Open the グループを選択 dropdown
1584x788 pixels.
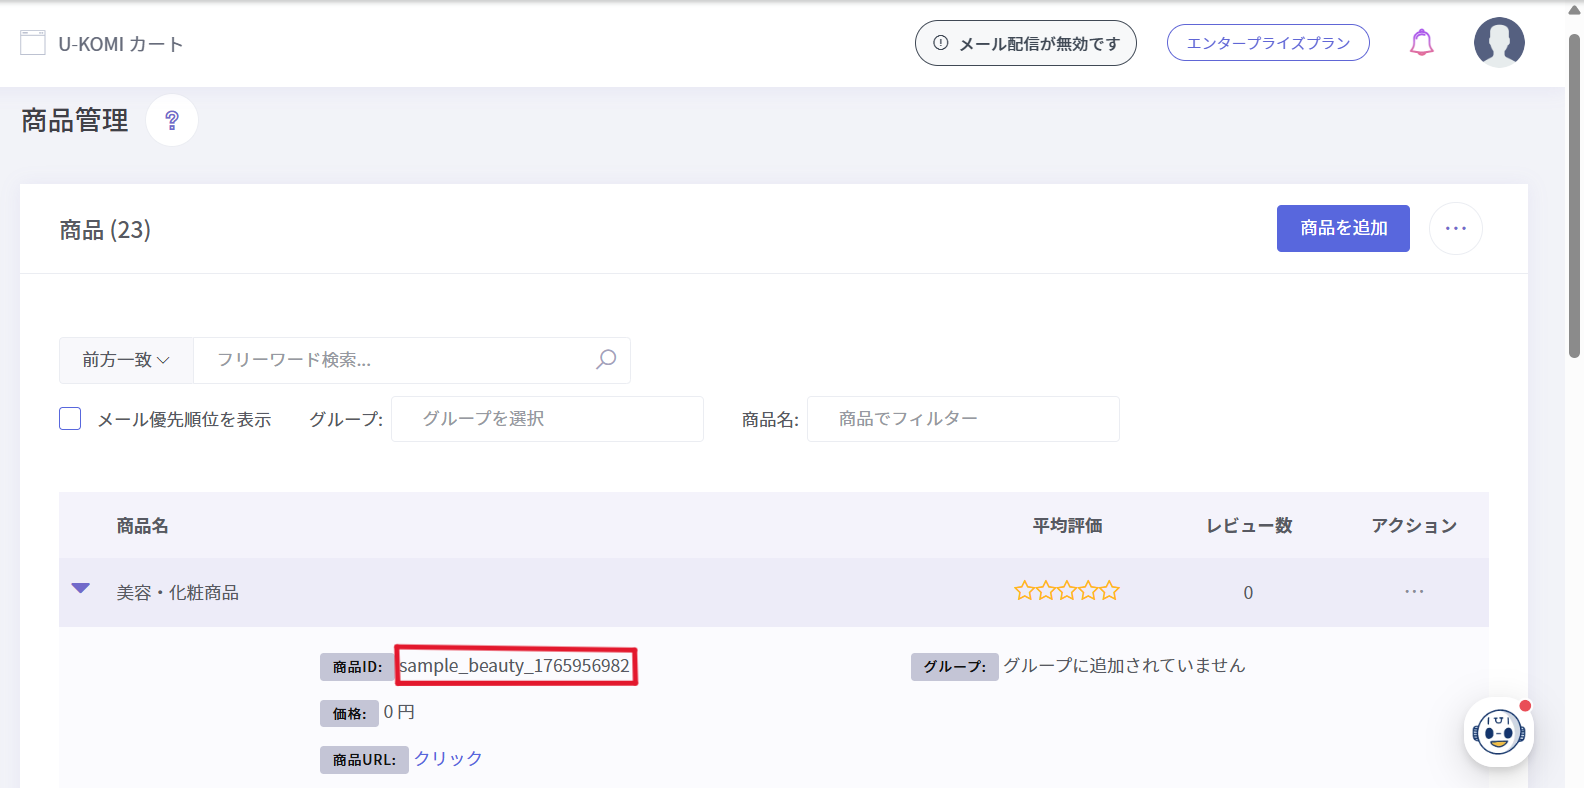(547, 419)
